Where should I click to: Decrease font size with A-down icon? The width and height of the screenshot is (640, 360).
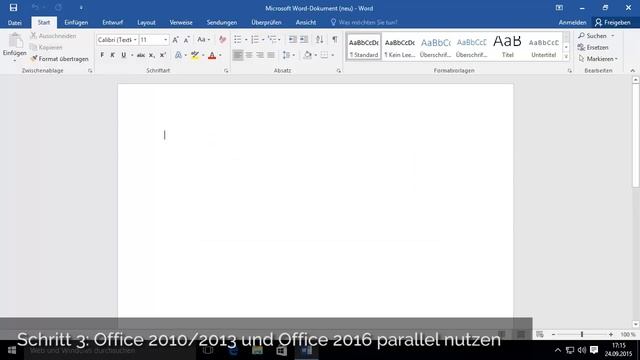tap(187, 40)
